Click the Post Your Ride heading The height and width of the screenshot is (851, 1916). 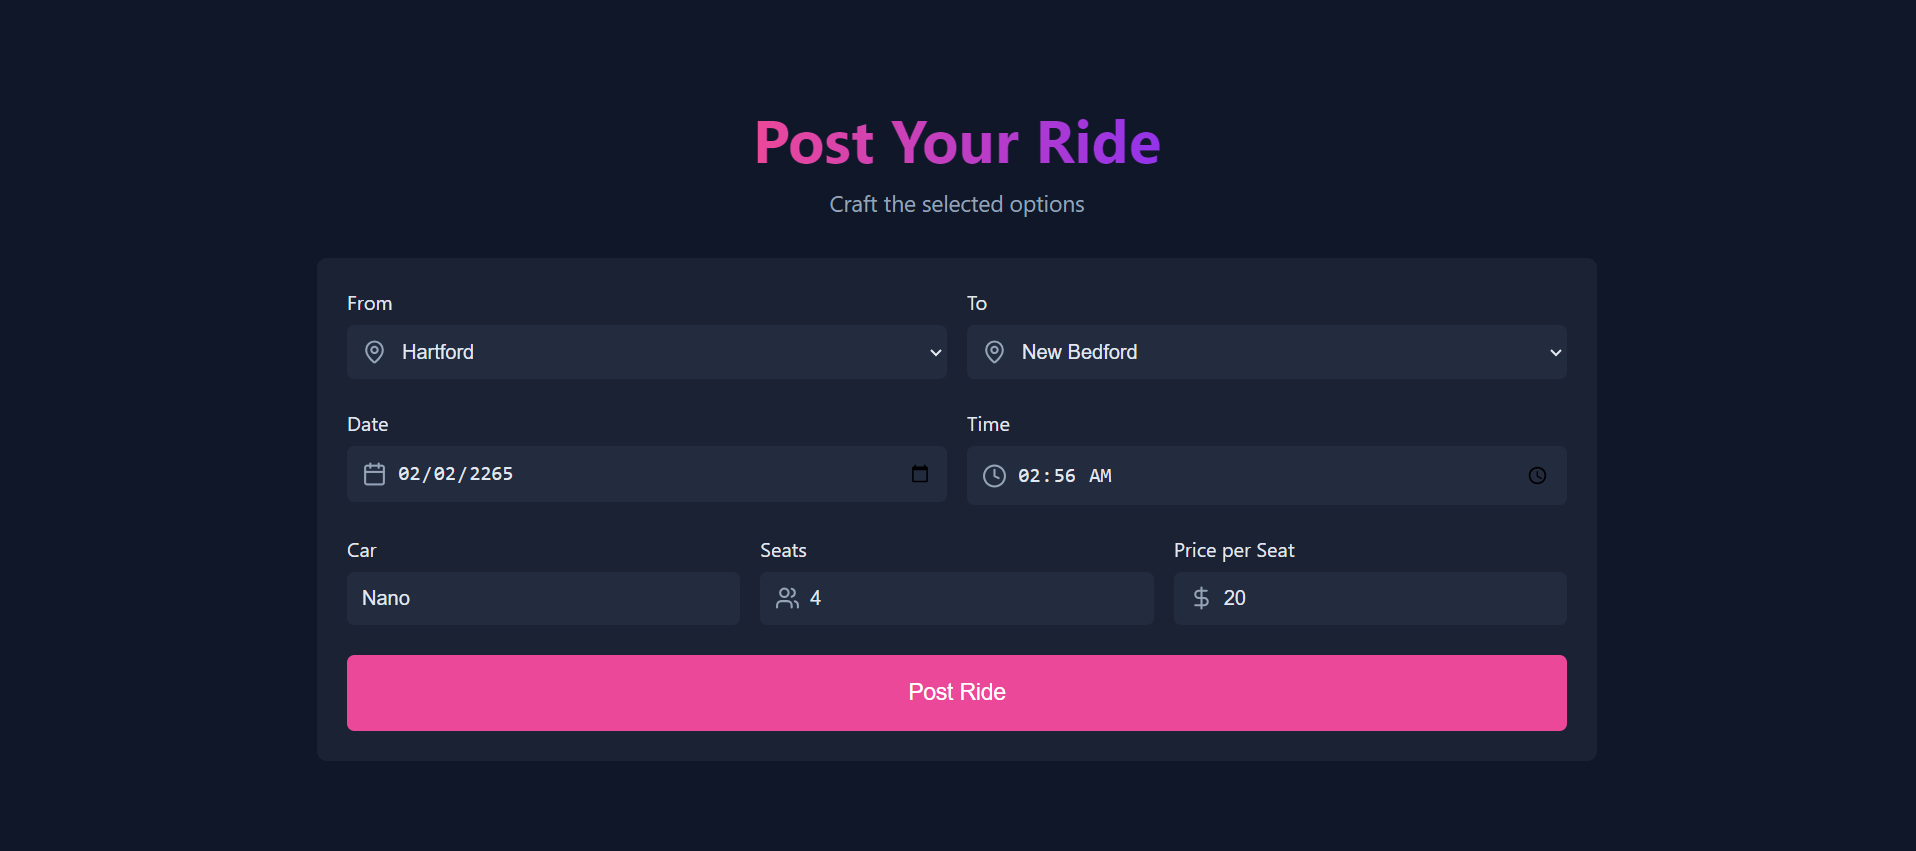[x=957, y=142]
